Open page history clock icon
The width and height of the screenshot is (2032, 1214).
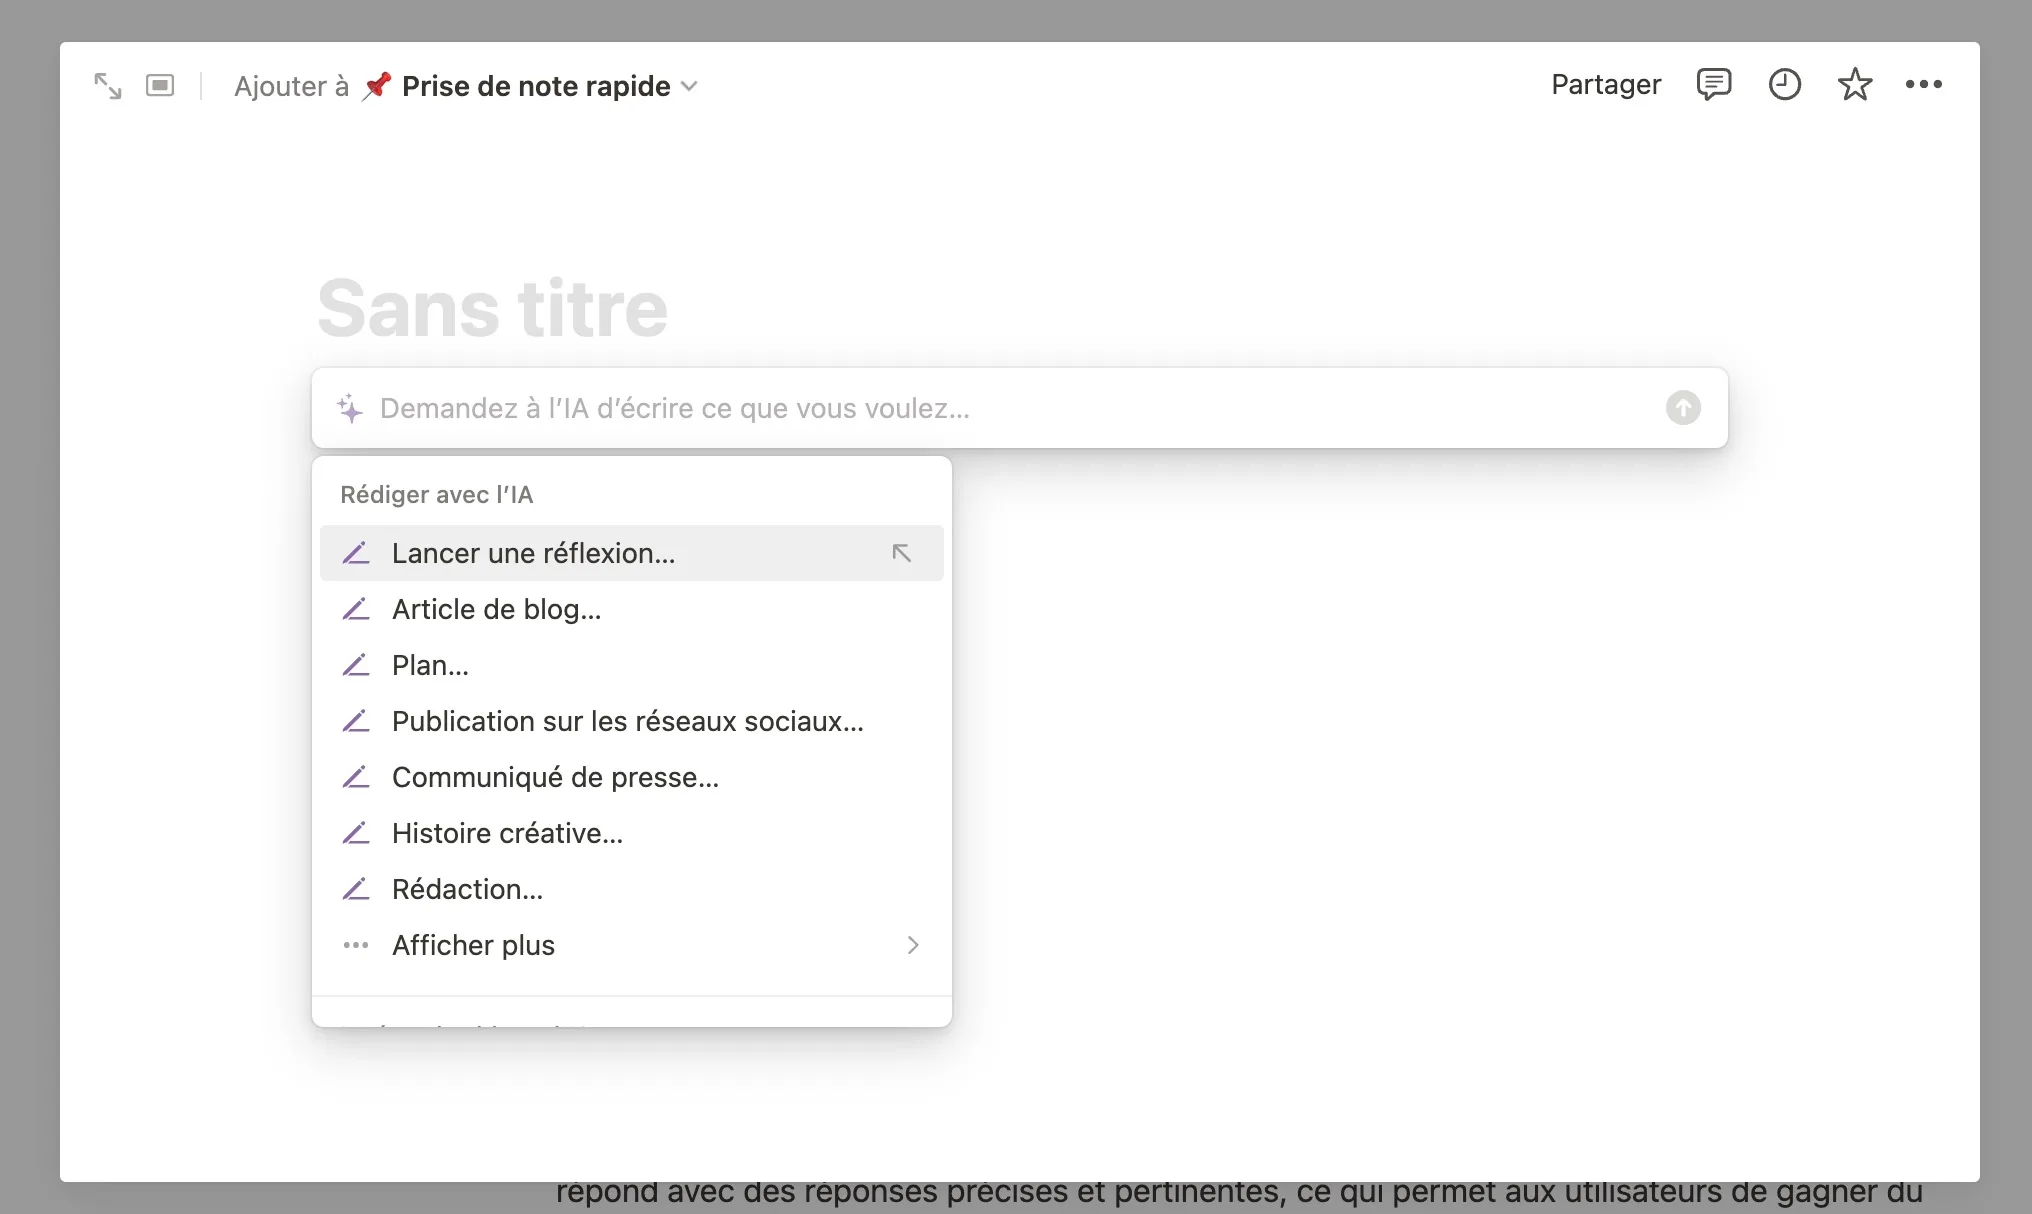1784,85
